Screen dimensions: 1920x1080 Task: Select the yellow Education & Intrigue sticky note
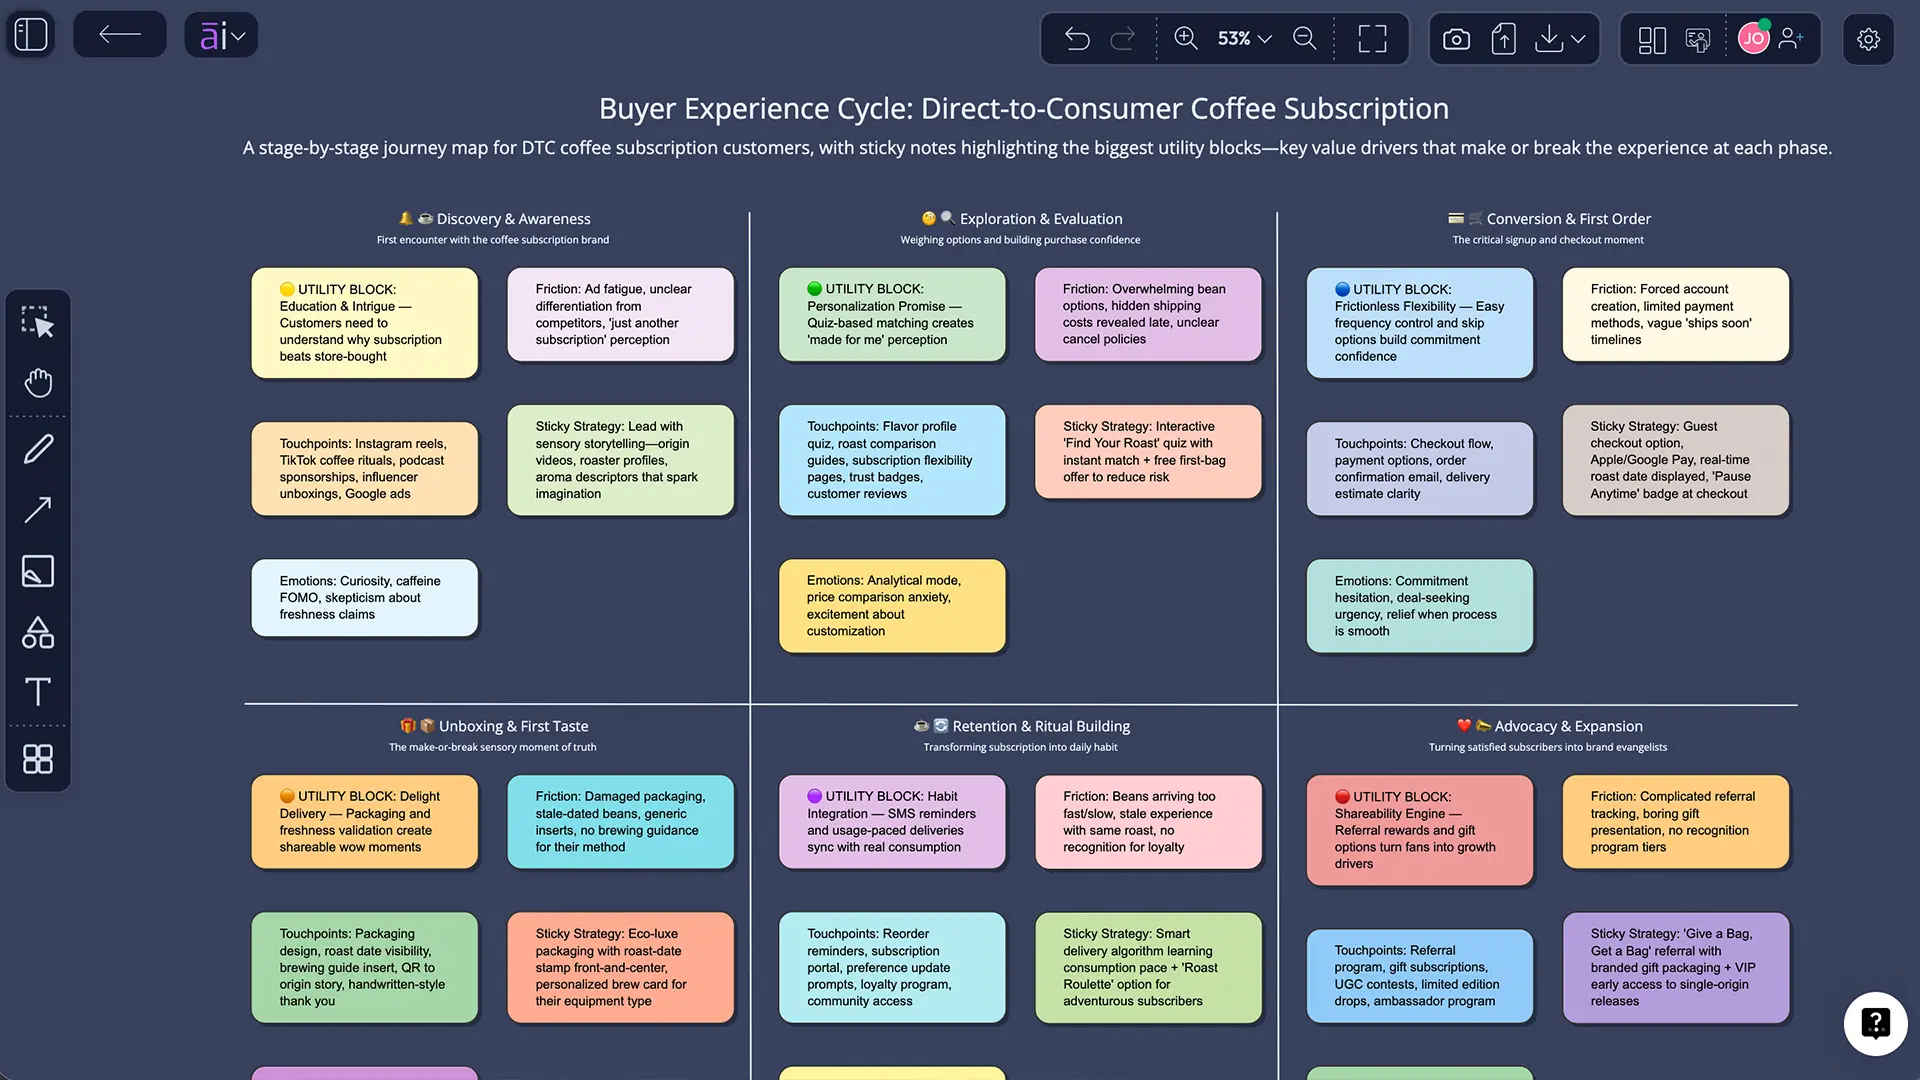[x=365, y=323]
